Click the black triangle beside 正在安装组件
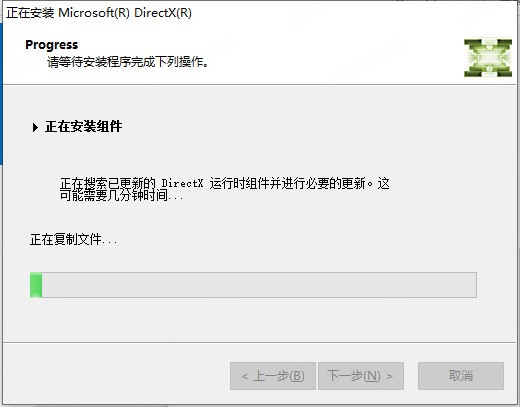Image resolution: width=520 pixels, height=407 pixels. click(x=35, y=127)
